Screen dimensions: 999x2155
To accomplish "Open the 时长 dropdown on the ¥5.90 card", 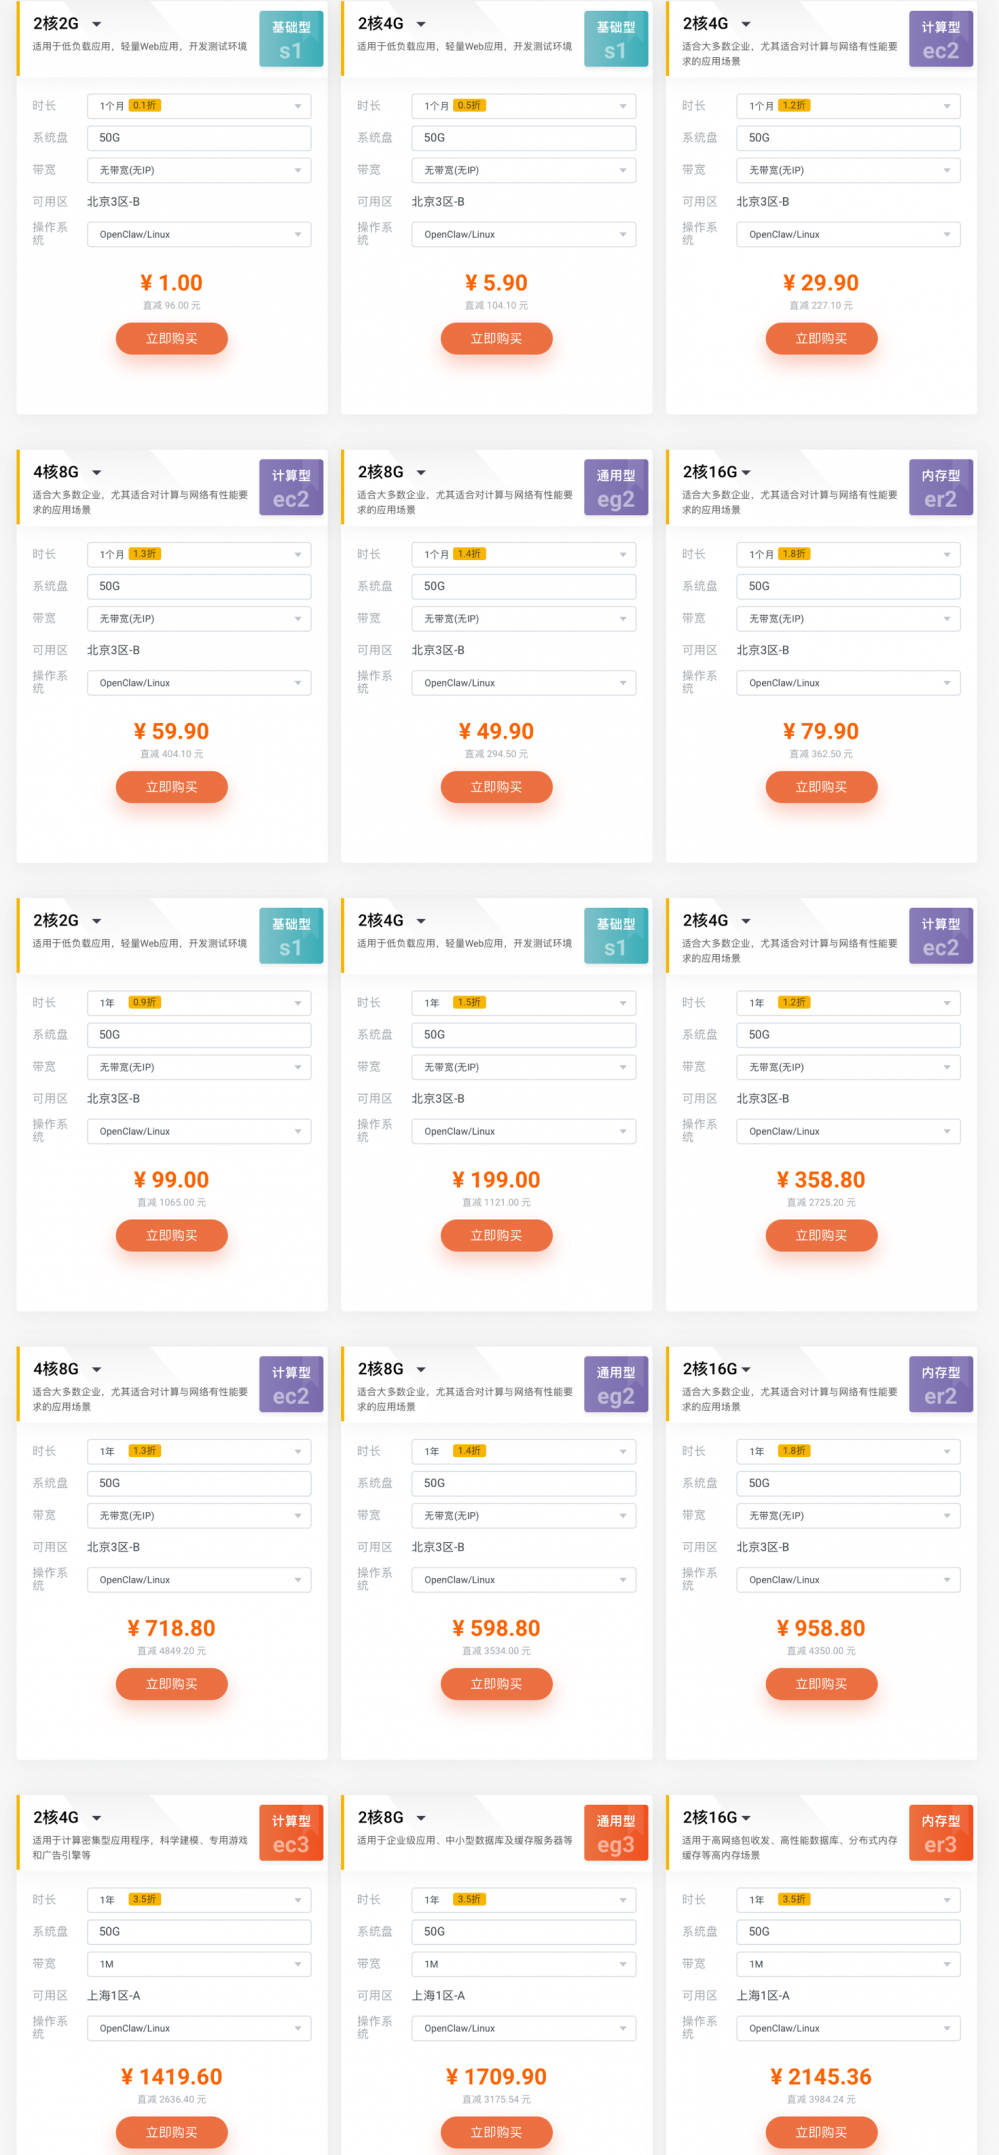I will pos(523,106).
